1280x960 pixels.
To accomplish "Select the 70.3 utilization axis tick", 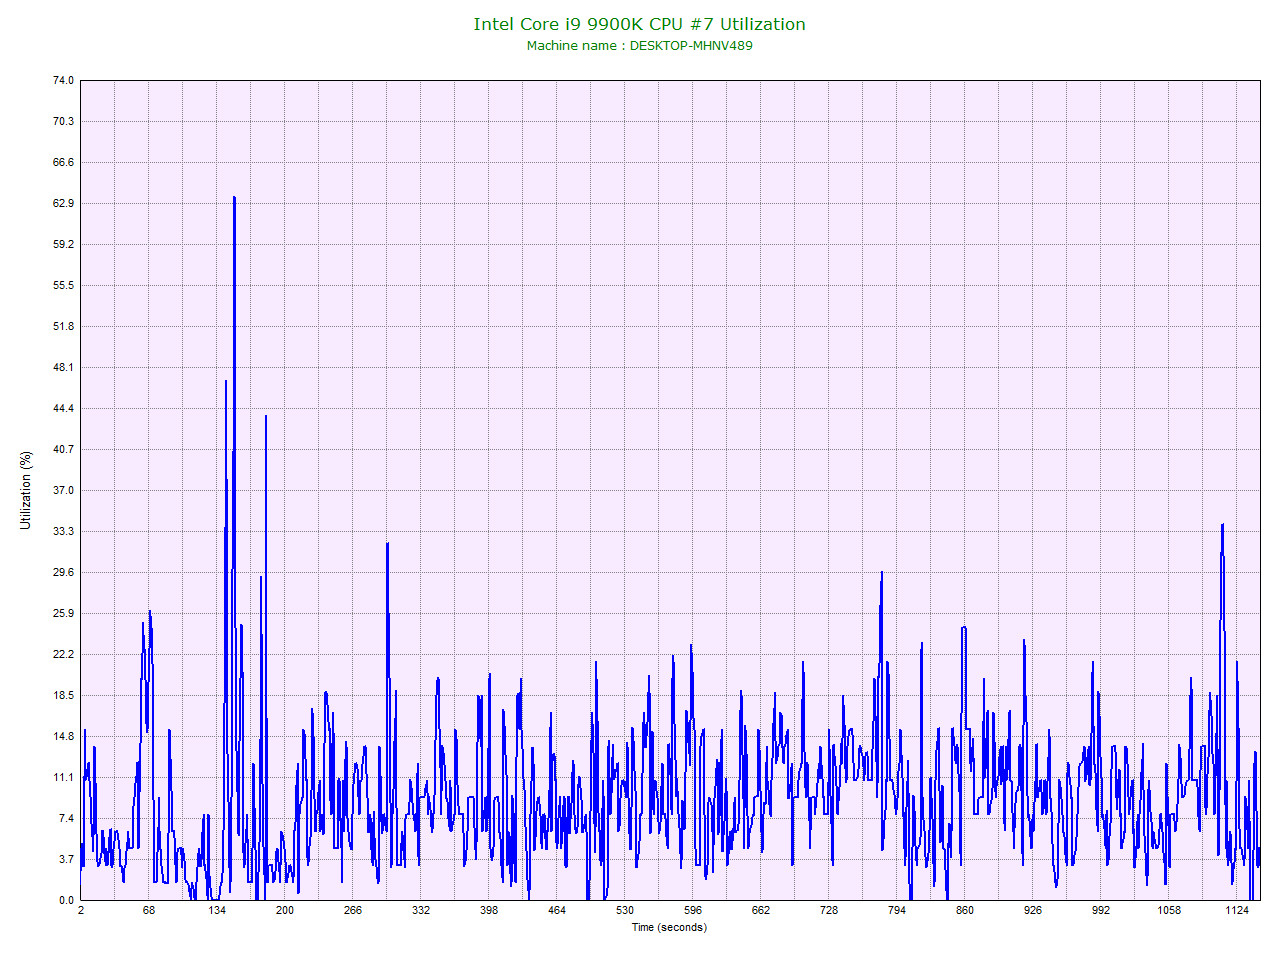I will pos(63,121).
